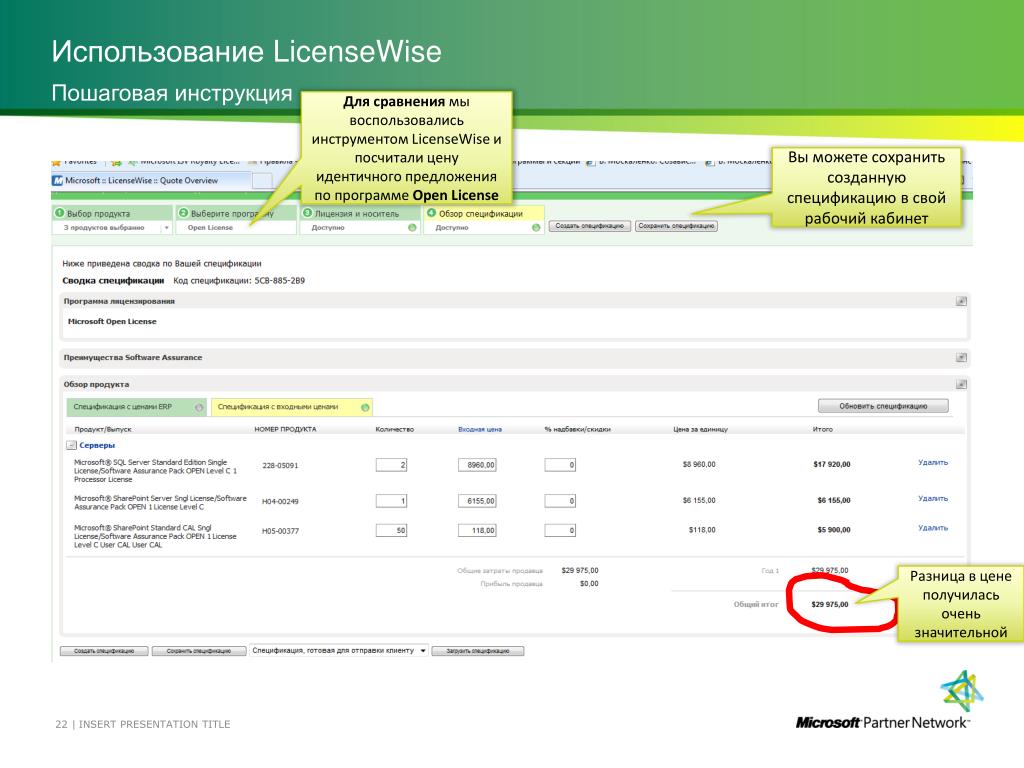This screenshot has height=768, width=1024.
Task: Click Удалить for SharePoint Standard CAL row
Action: point(933,528)
